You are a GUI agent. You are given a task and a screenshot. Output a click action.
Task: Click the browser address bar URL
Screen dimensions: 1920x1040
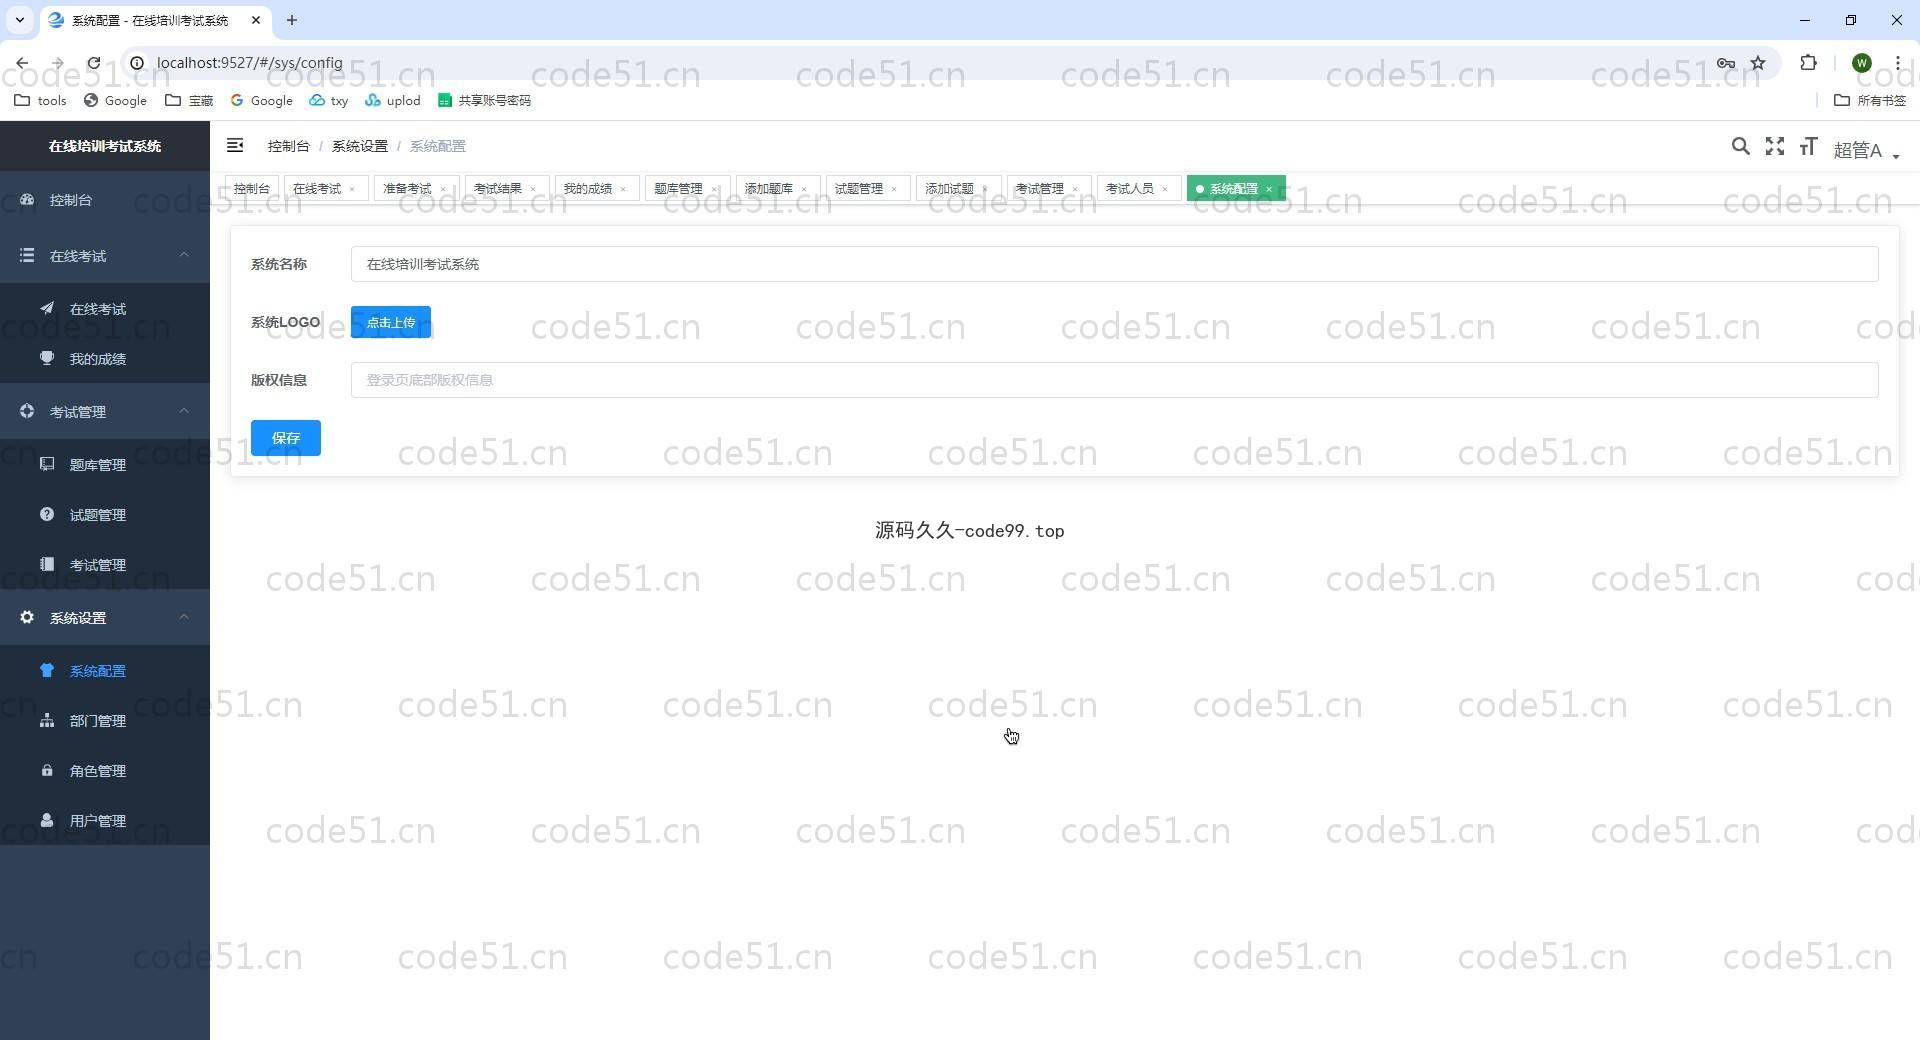[x=250, y=63]
